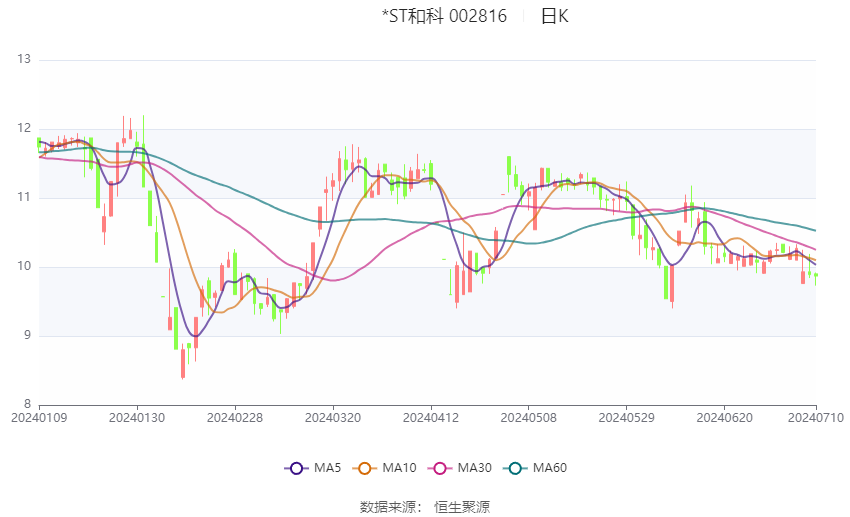Click the chart title *ST和科 002816
Screen dimensions: 850x517
[445, 16]
